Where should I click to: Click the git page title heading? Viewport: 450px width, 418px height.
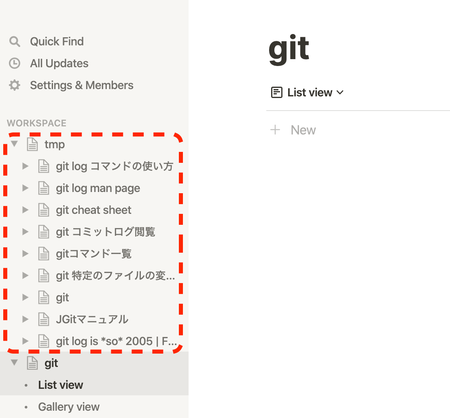289,49
